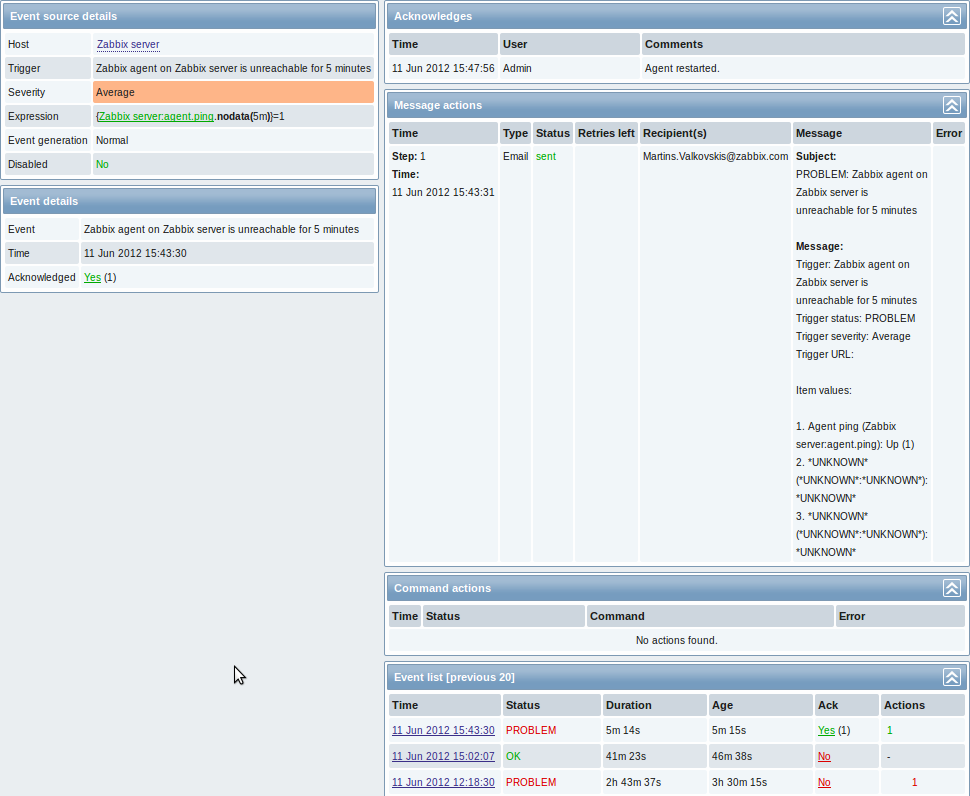
Task: Click the PROBLEM status of the 15:43:30 event
Action: (x=531, y=730)
